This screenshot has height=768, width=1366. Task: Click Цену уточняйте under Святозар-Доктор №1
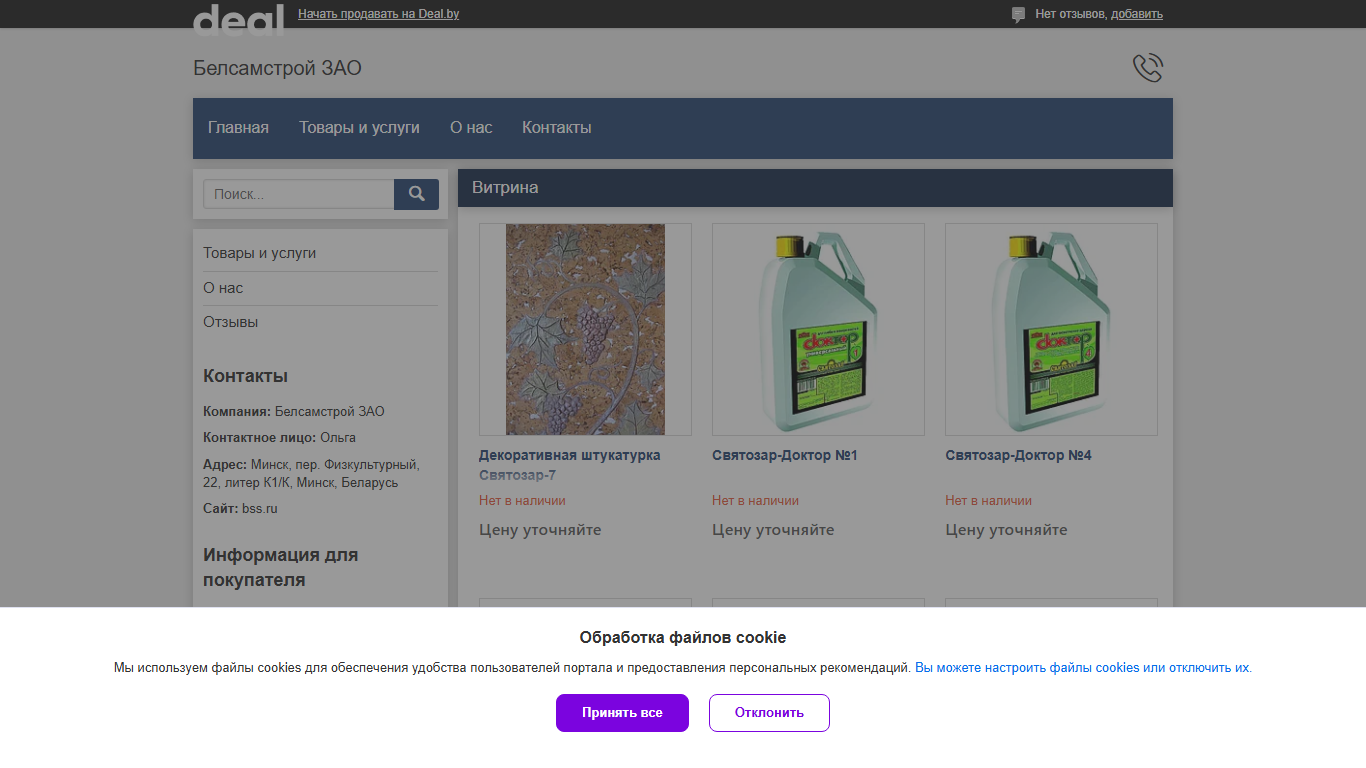773,530
